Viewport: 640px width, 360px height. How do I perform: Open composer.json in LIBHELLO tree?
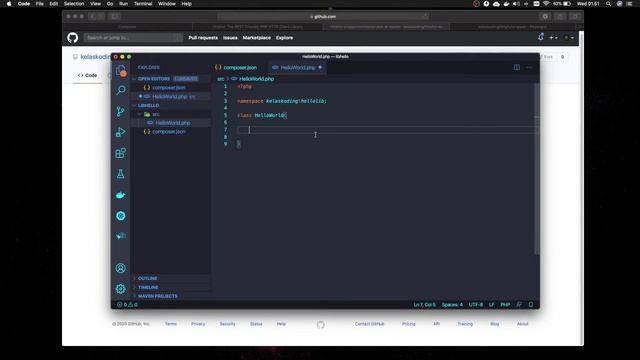click(169, 131)
